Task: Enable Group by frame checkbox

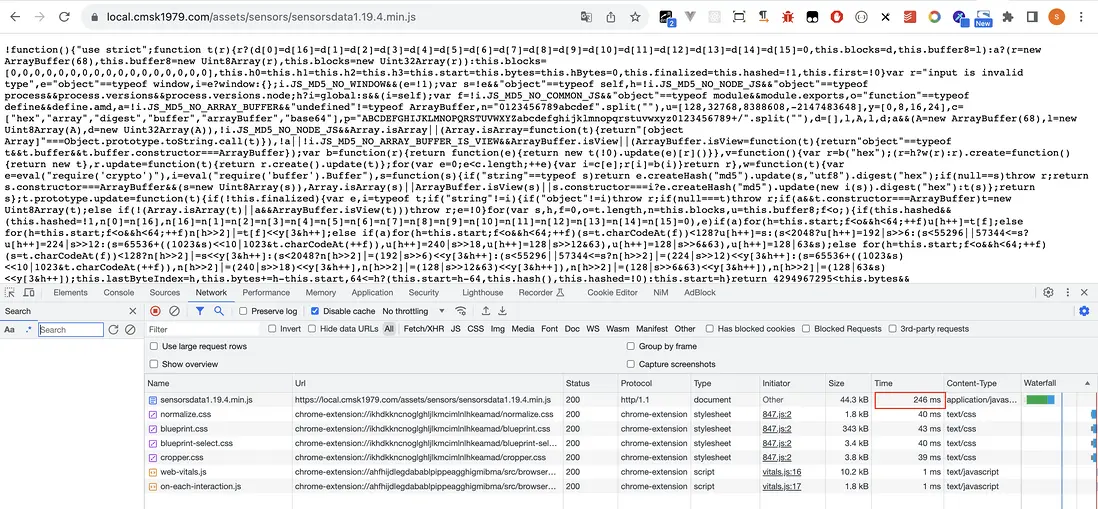Action: tap(631, 347)
